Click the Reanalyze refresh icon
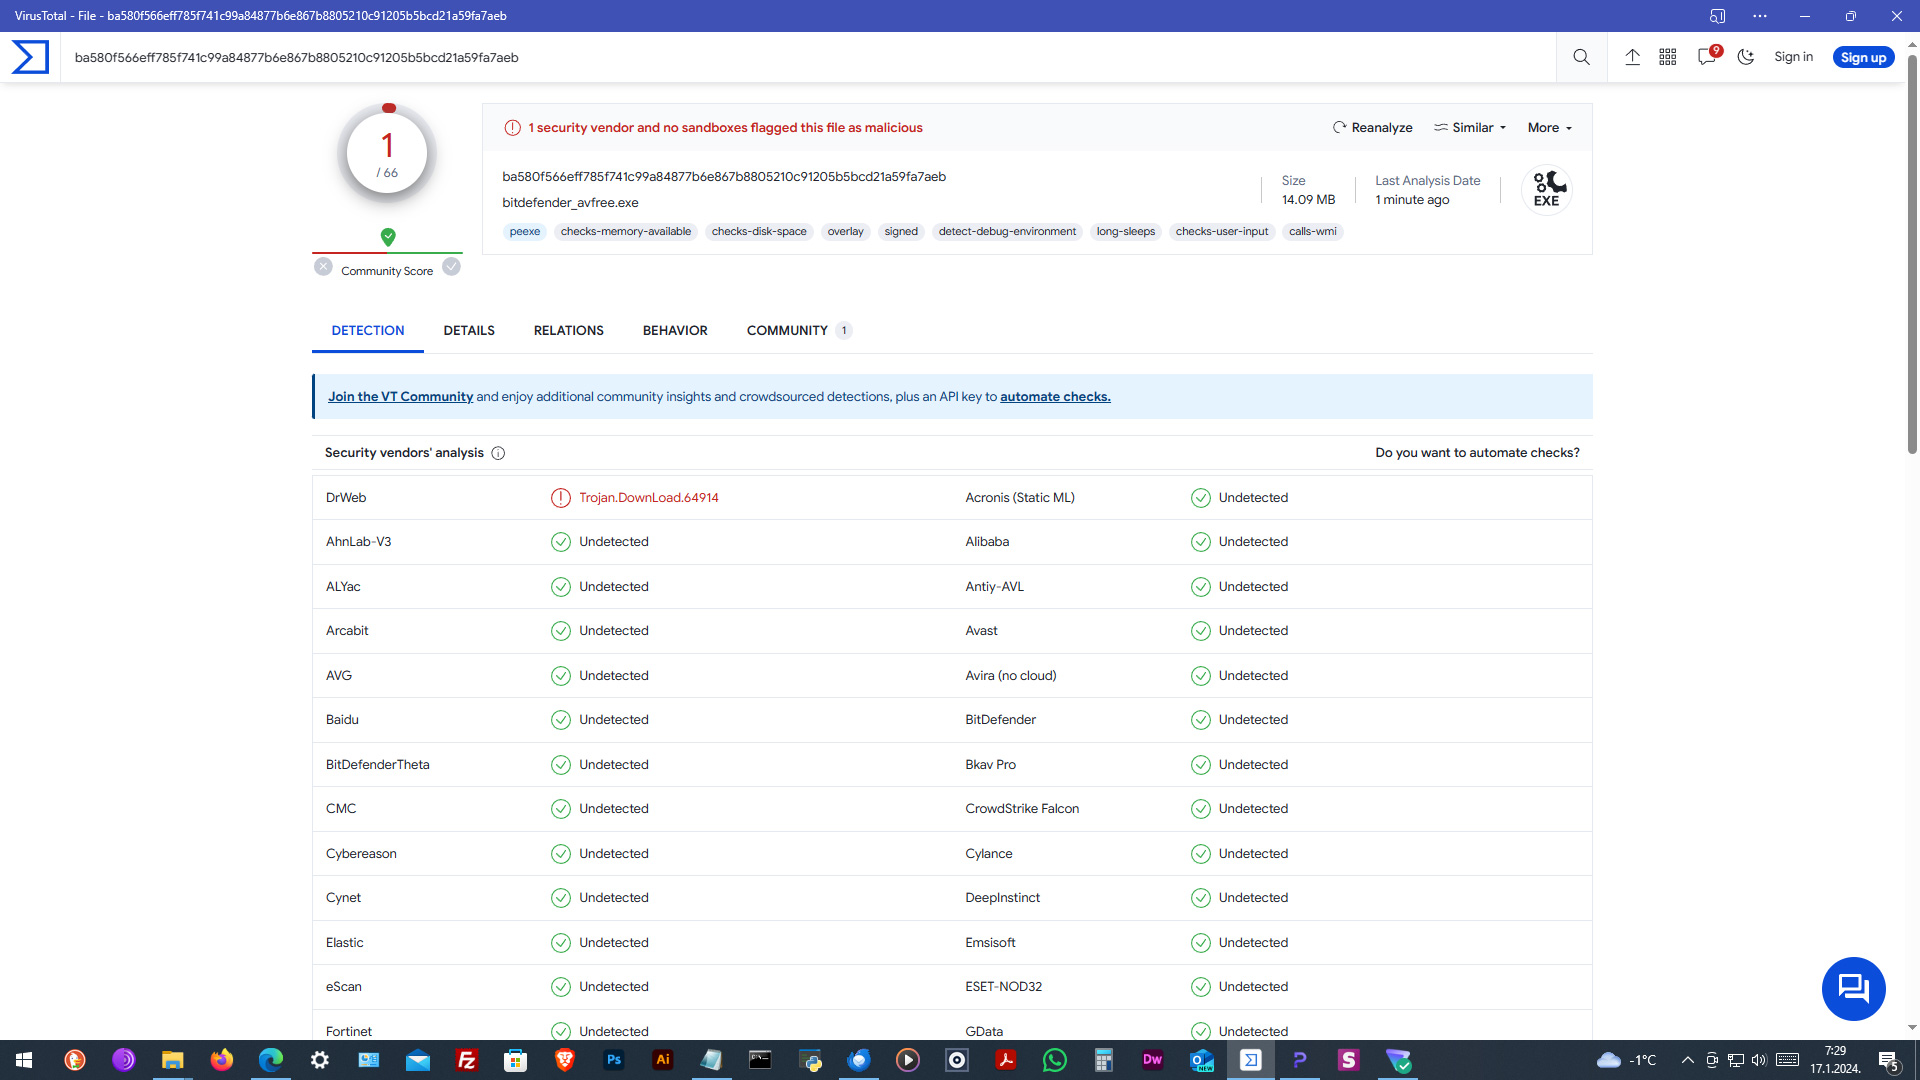This screenshot has width=1920, height=1080. pos(1340,127)
